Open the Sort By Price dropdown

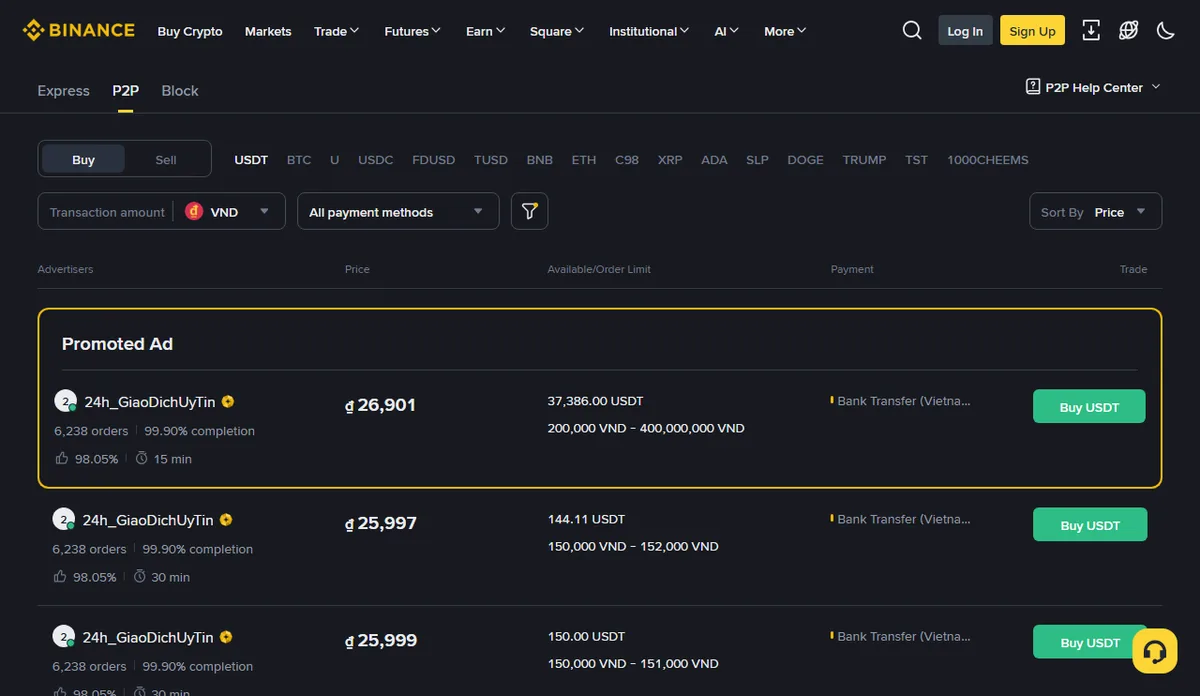click(x=1095, y=211)
